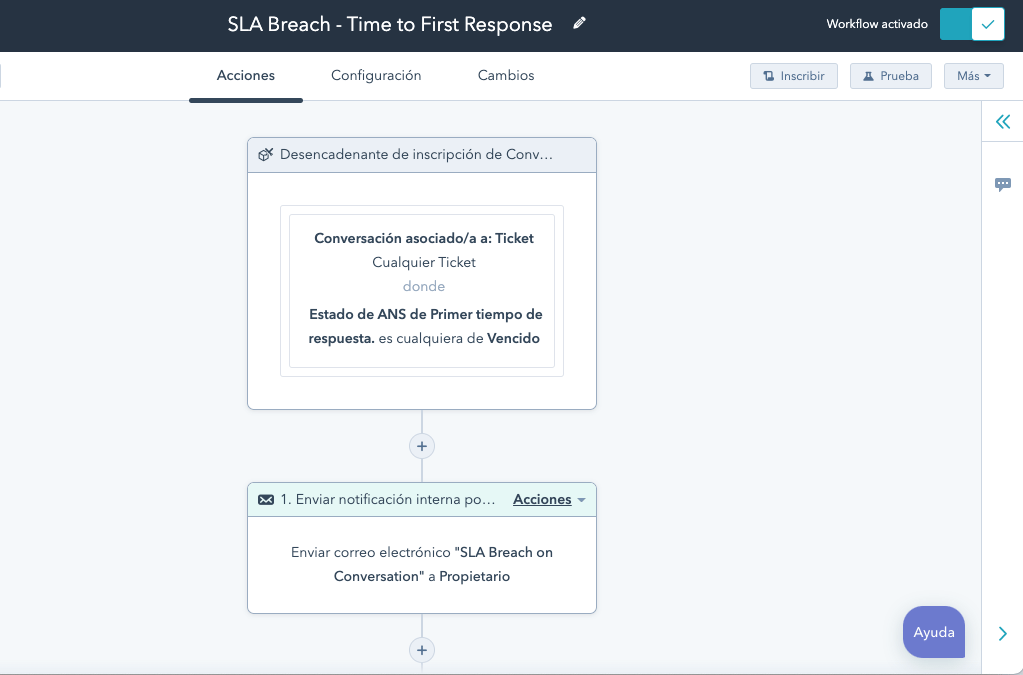The width and height of the screenshot is (1023, 675).
Task: Expand panel with bottom right chevron
Action: [1003, 633]
